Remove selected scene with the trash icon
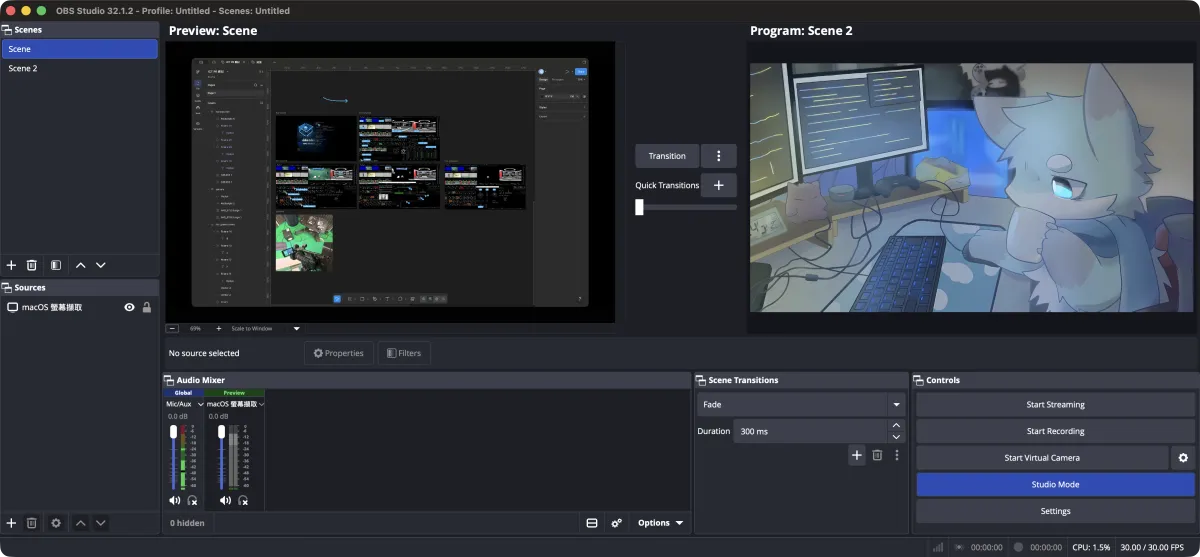 [x=32, y=265]
